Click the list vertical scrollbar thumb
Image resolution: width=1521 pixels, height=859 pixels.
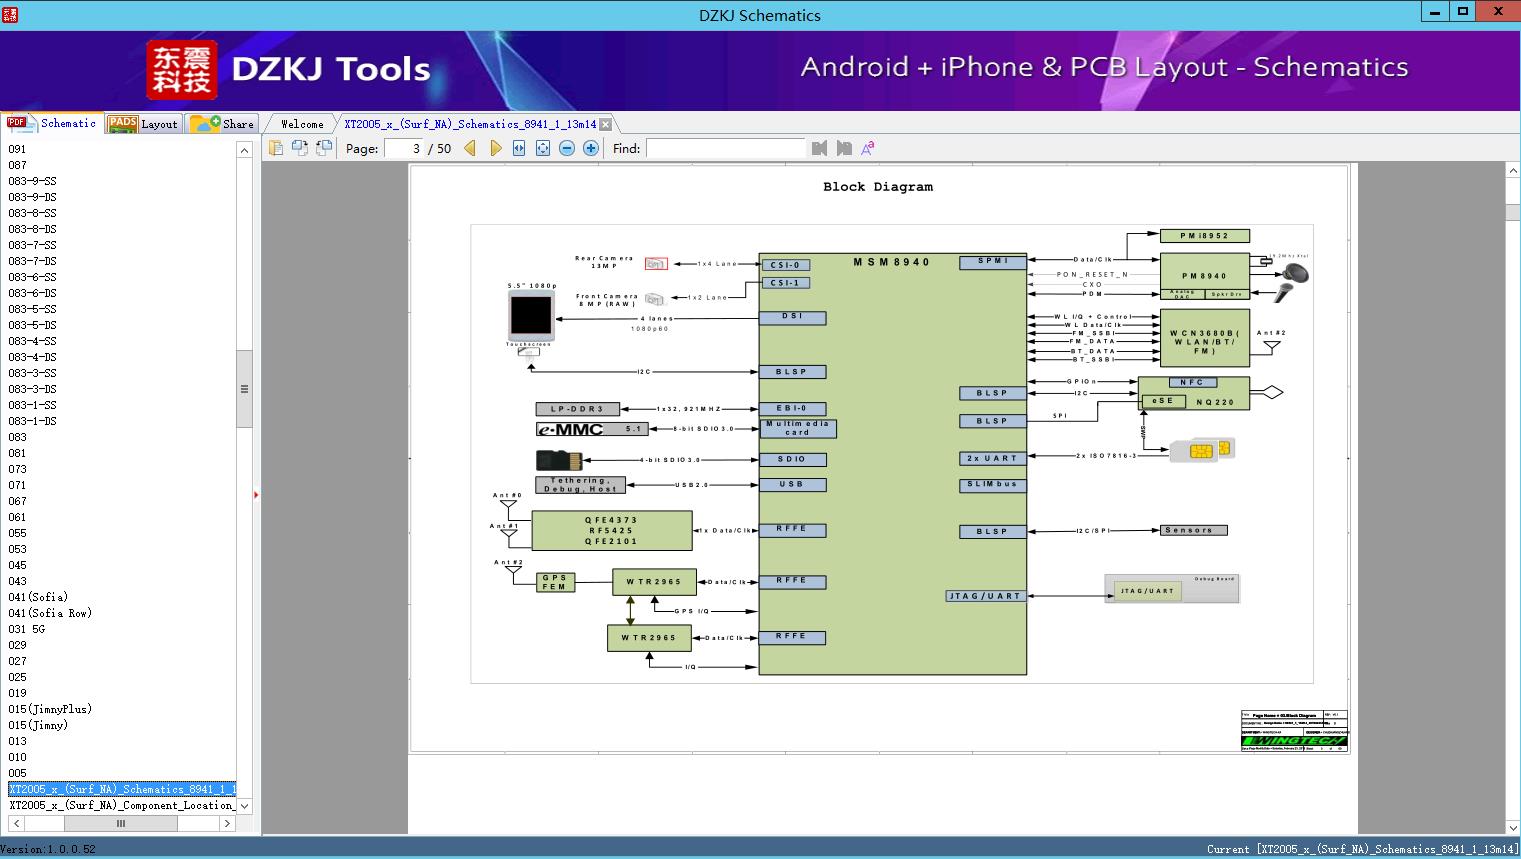(x=244, y=389)
